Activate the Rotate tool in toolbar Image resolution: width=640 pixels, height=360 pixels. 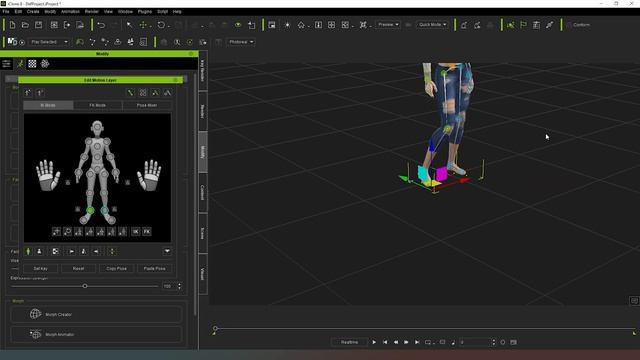tap(161, 25)
